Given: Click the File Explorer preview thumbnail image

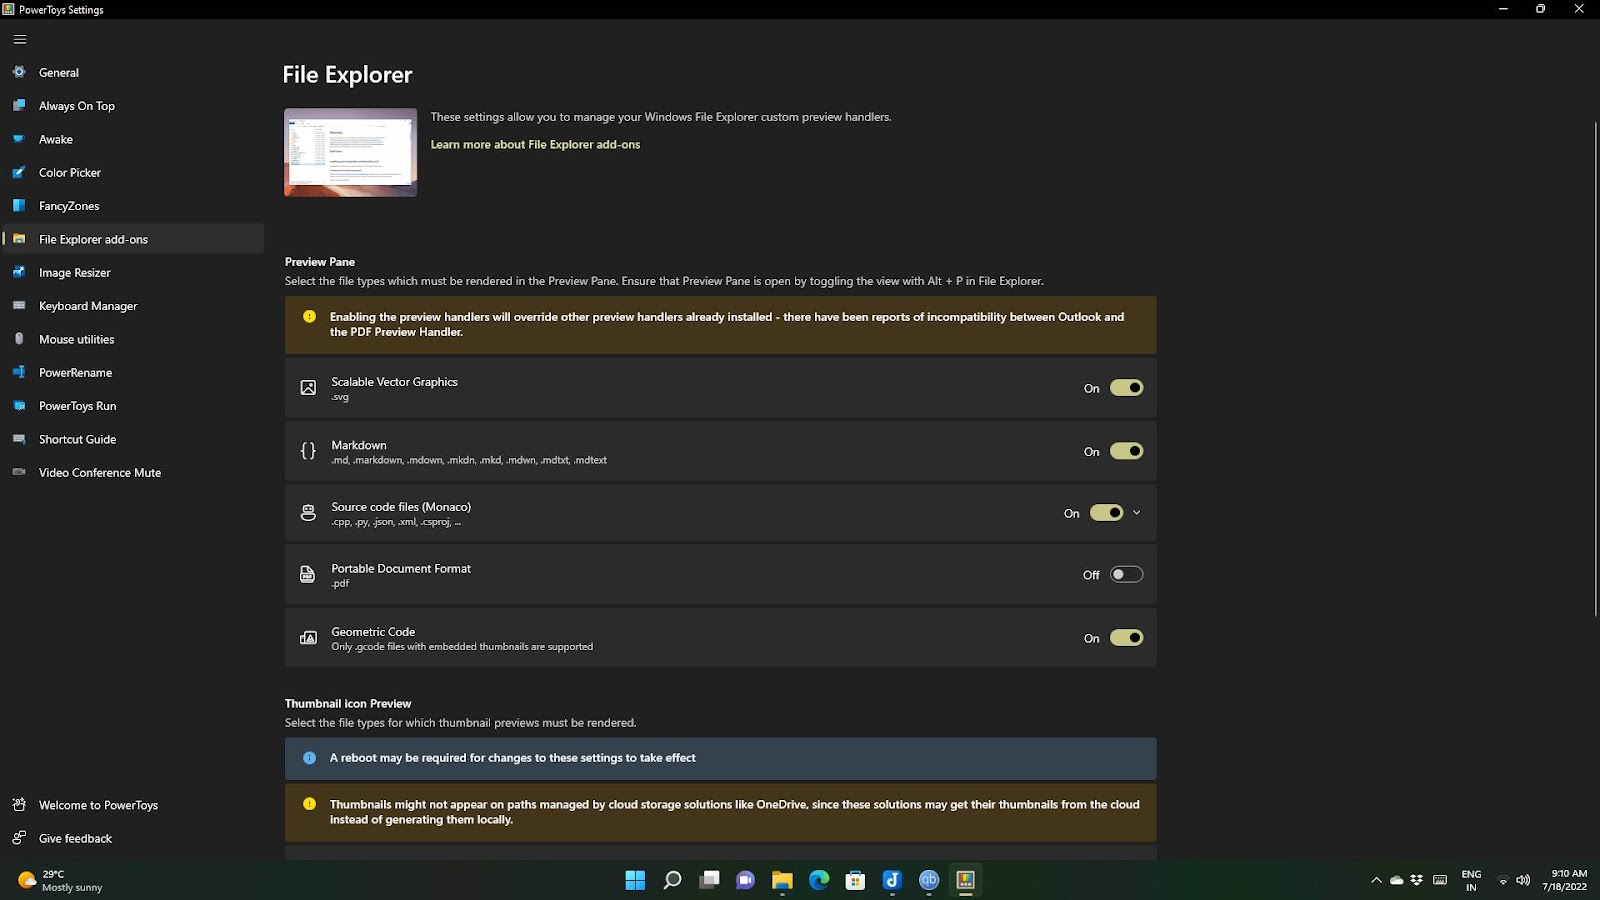Looking at the screenshot, I should click(x=350, y=152).
